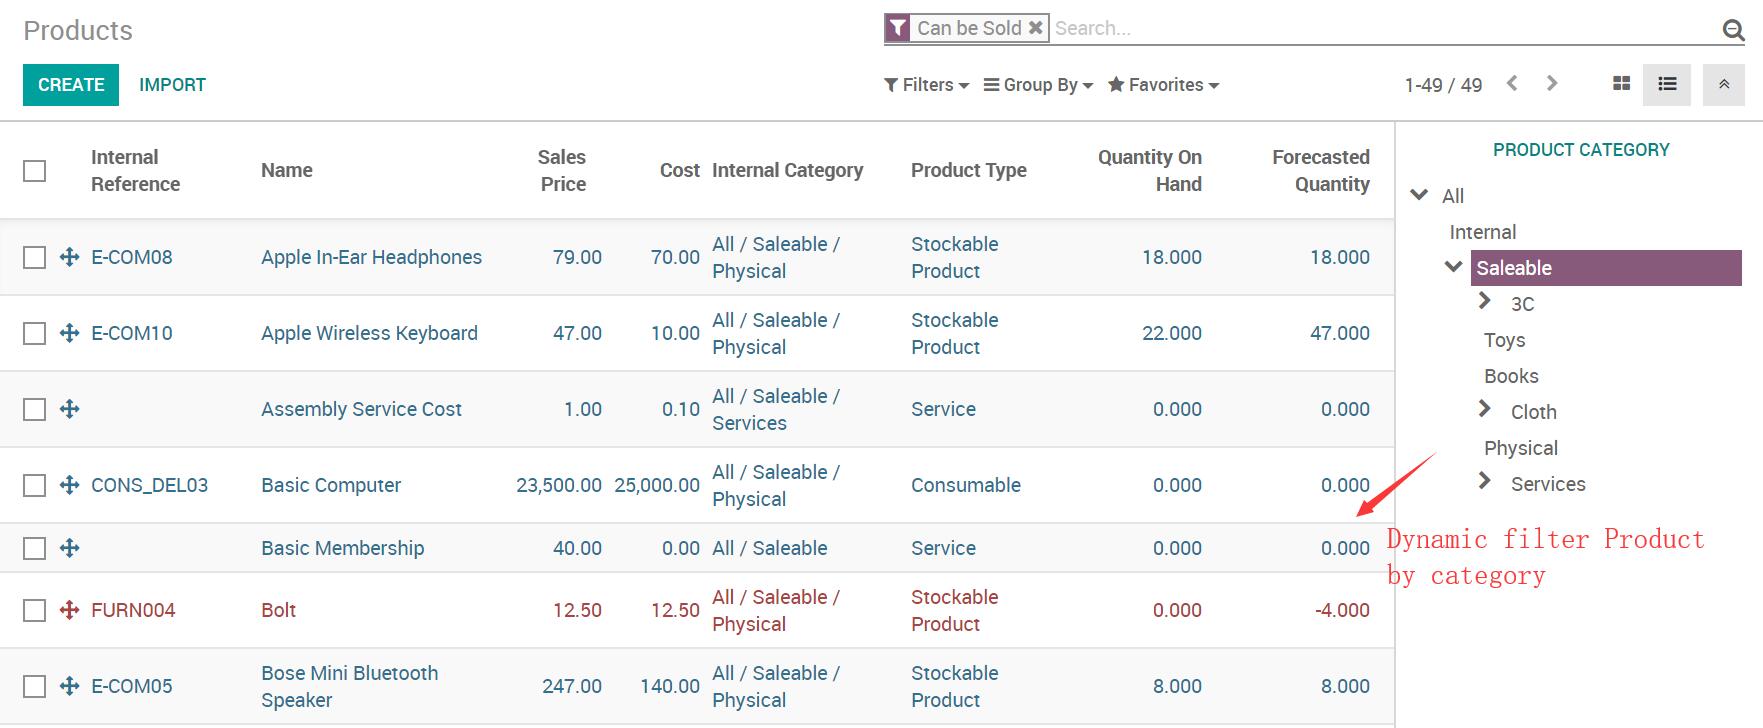Switch to kanban view

pyautogui.click(x=1622, y=84)
